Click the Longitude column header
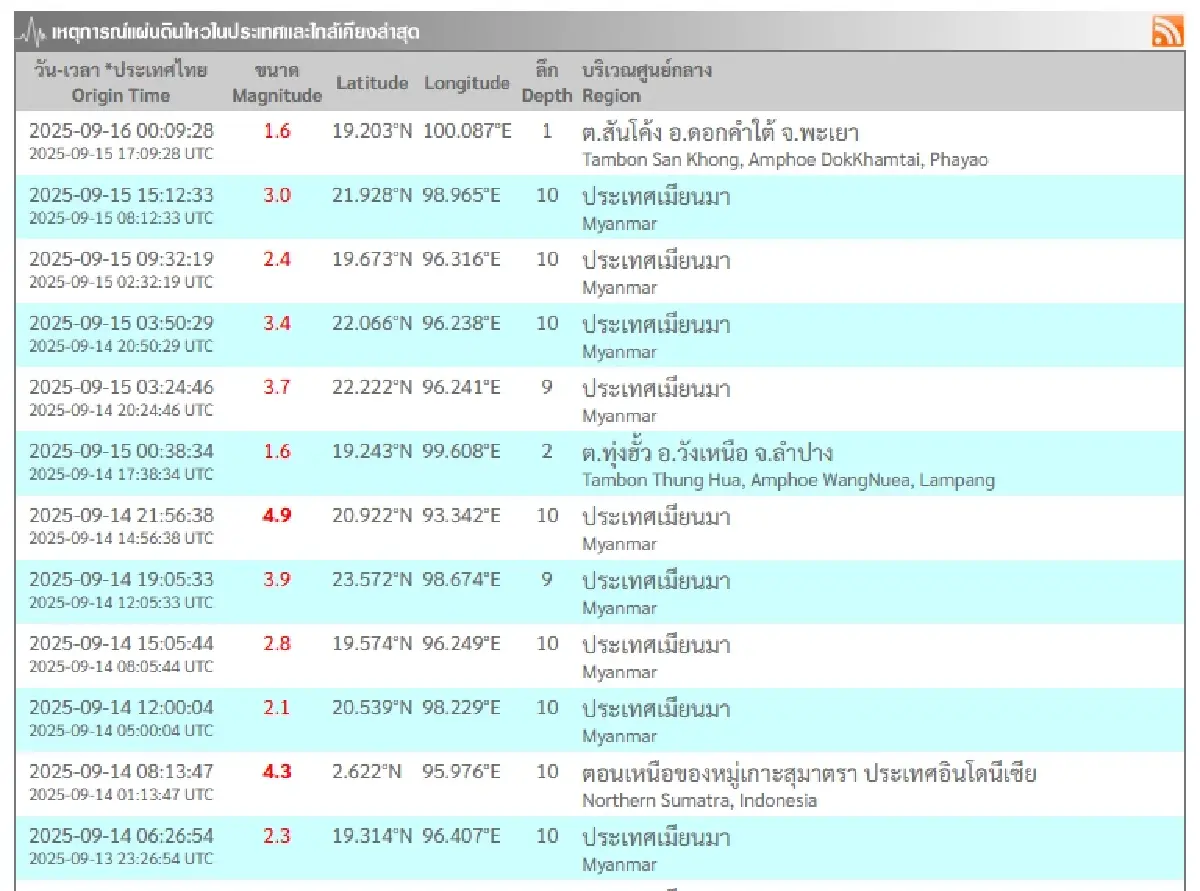Screen dimensions: 1200x891 (466, 84)
